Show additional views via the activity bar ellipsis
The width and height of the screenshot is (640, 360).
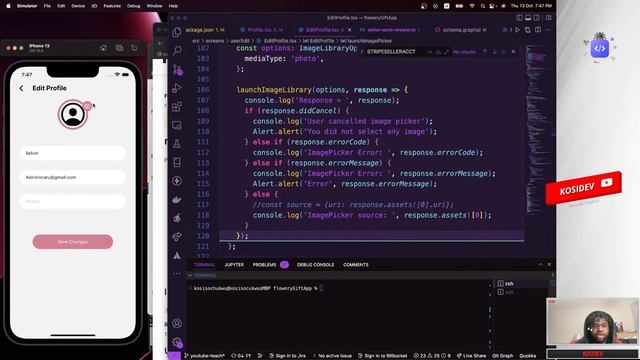coord(177,273)
